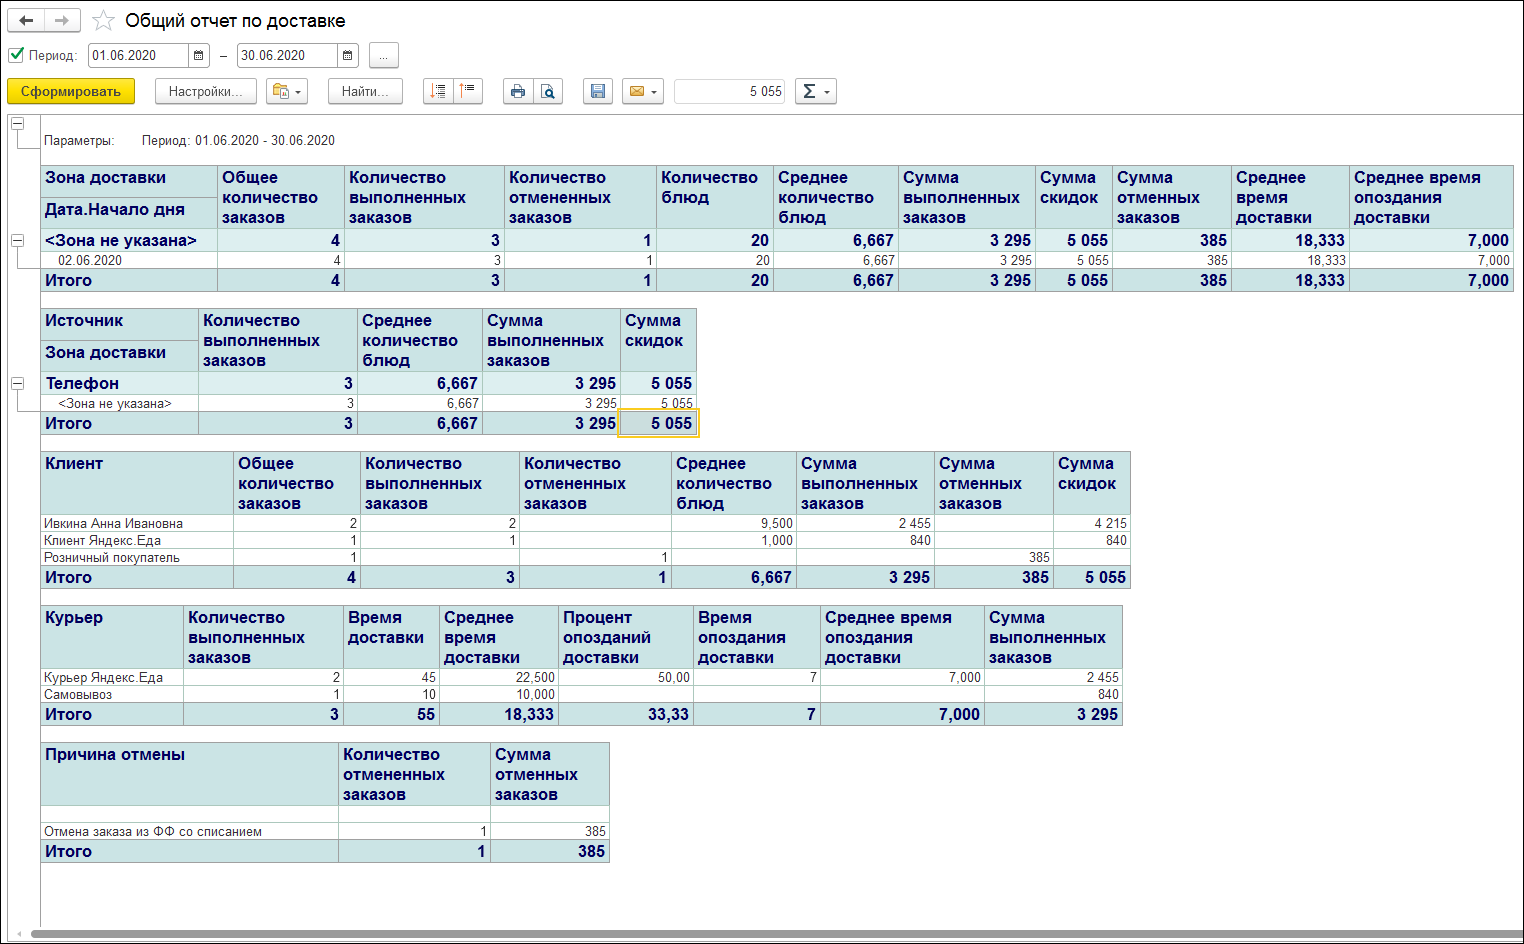Viewport: 1524px width, 944px height.
Task: Open print preview with magnifier icon
Action: tap(548, 91)
